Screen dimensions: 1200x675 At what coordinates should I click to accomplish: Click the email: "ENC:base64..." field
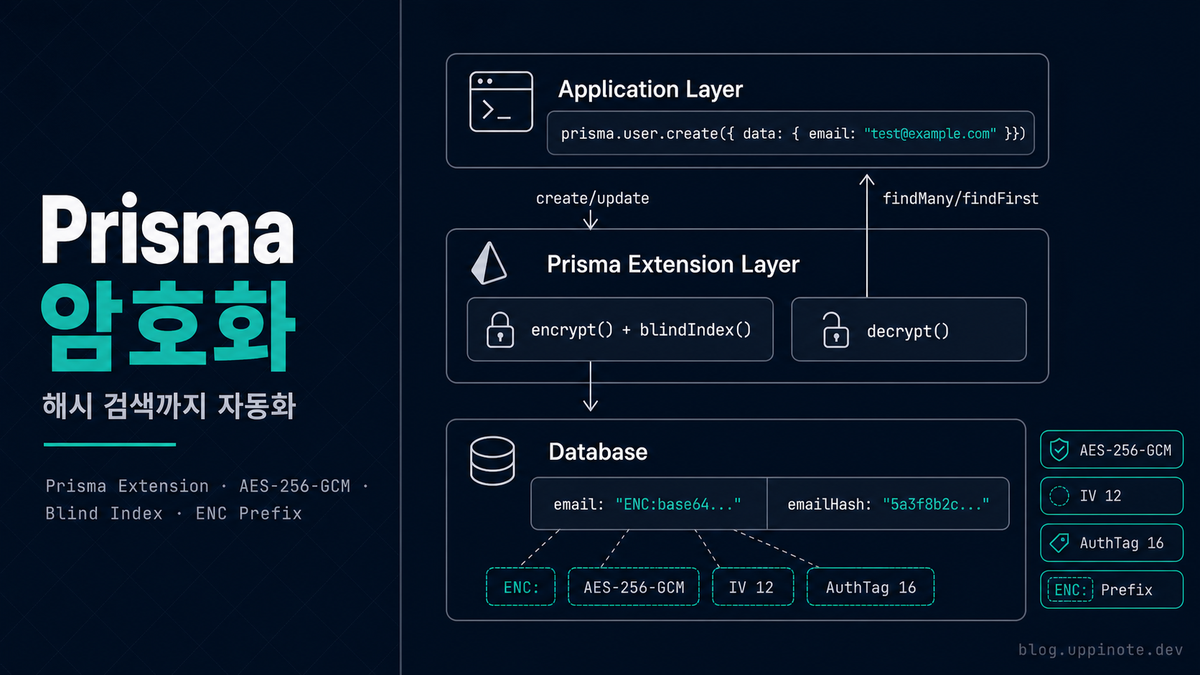click(649, 503)
